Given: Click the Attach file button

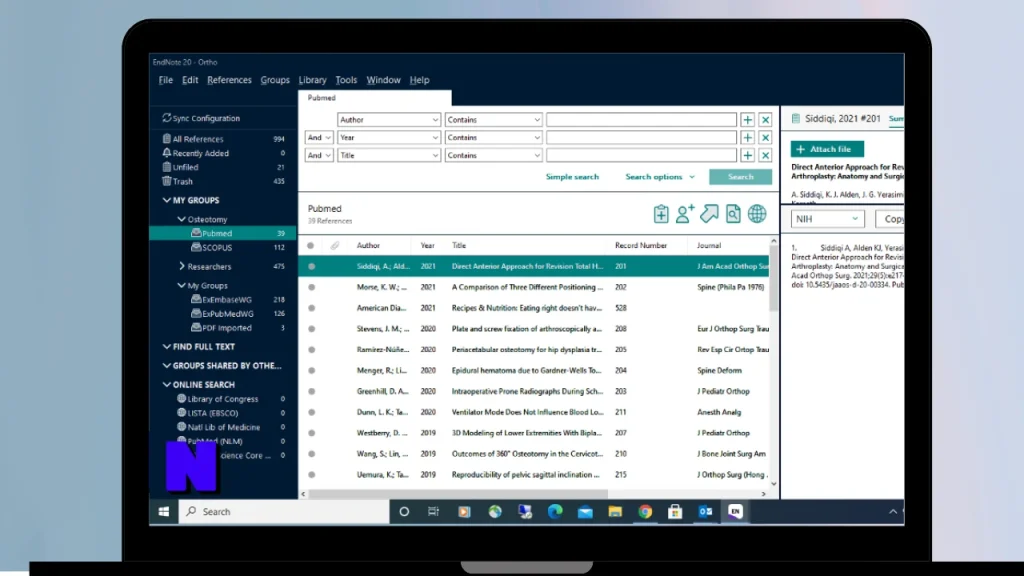Looking at the screenshot, I should pyautogui.click(x=827, y=149).
